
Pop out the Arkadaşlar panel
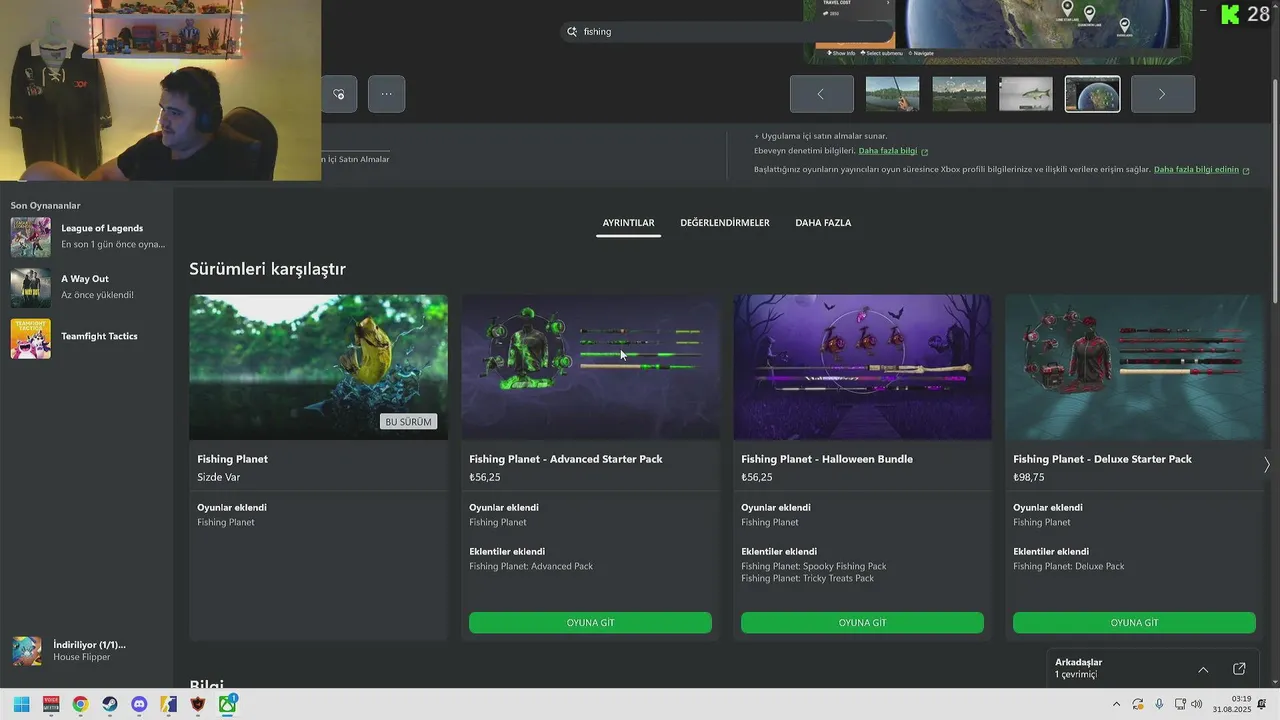1239,669
